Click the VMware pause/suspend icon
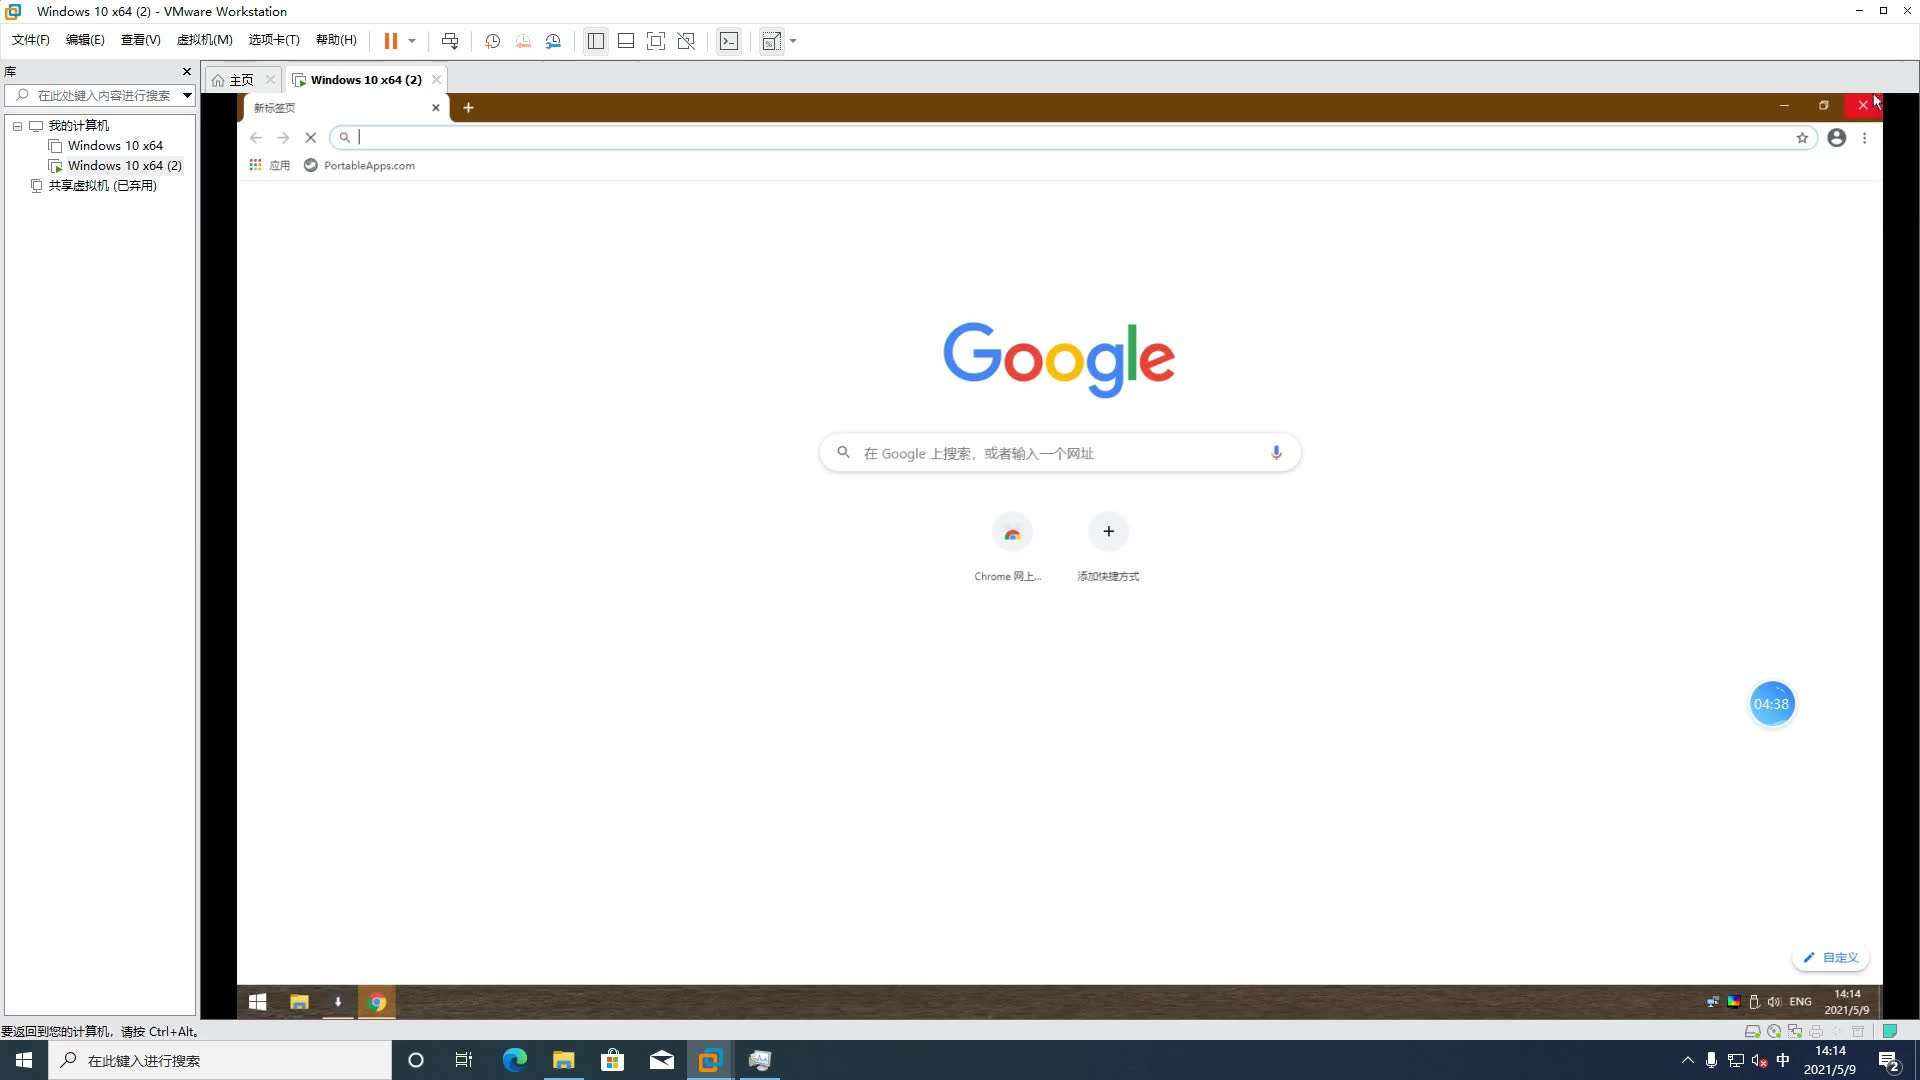This screenshot has width=1920, height=1080. [x=390, y=41]
